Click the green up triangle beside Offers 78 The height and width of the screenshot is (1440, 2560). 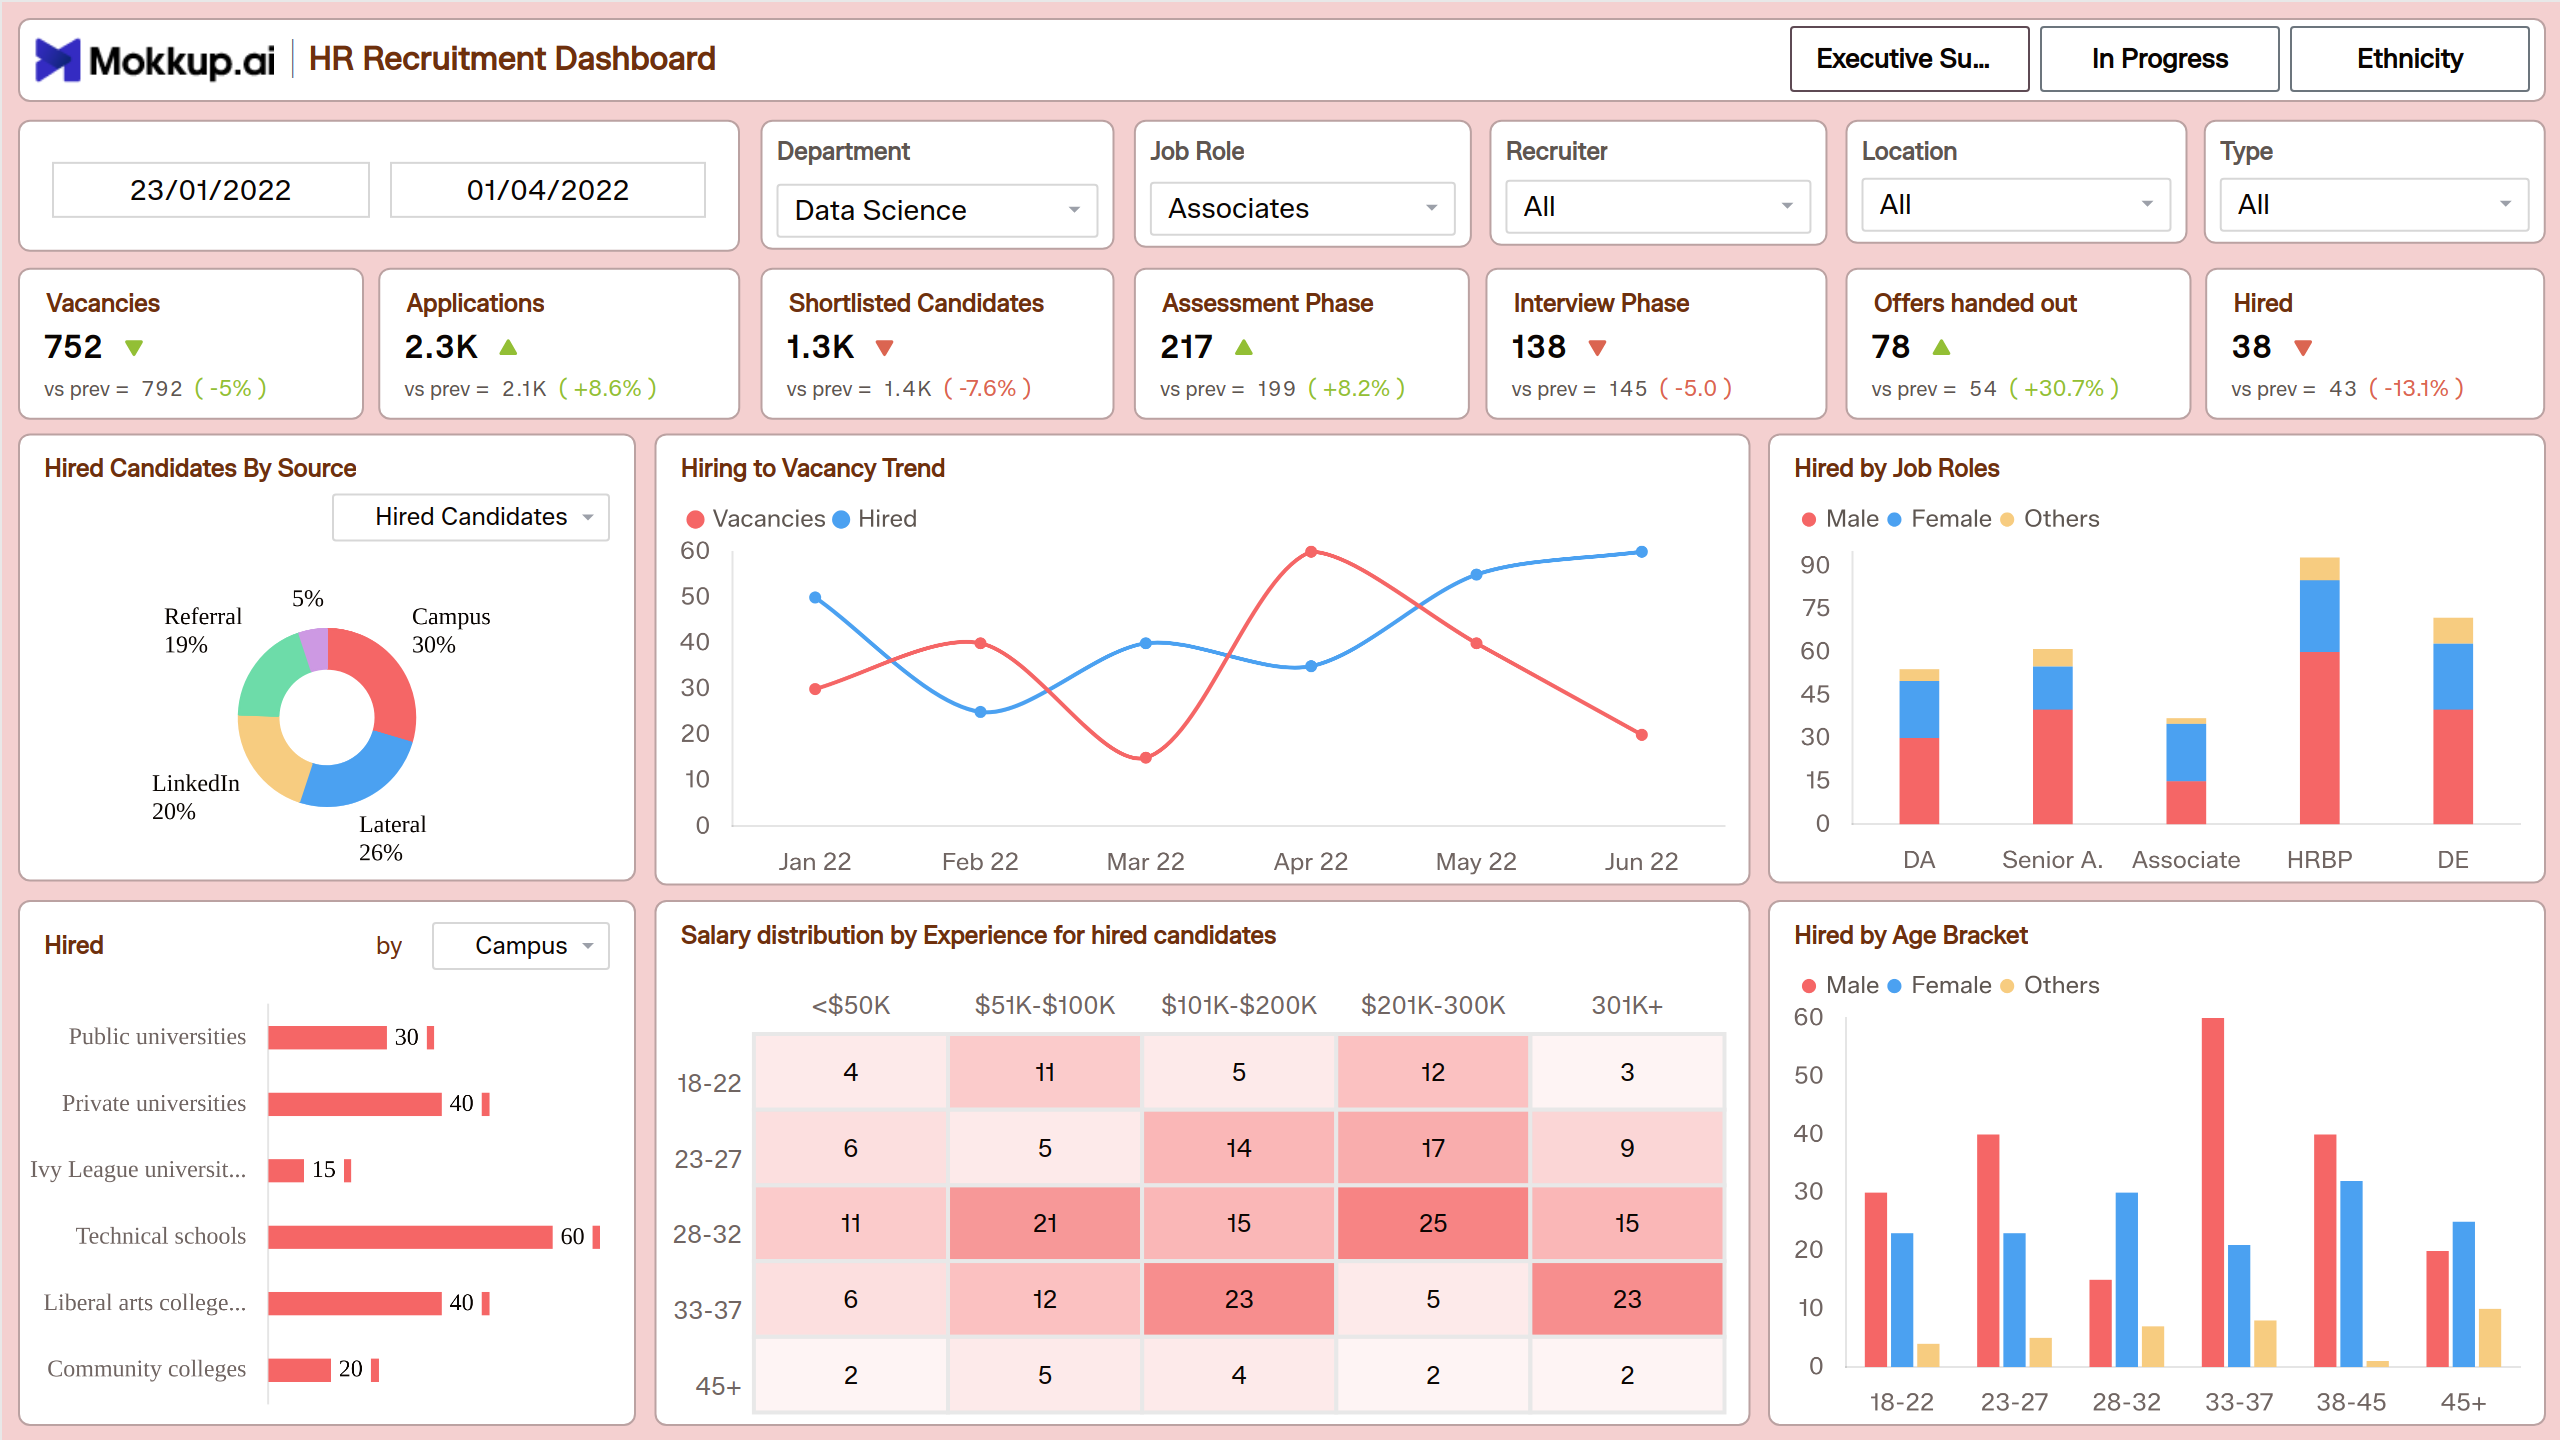point(1941,347)
